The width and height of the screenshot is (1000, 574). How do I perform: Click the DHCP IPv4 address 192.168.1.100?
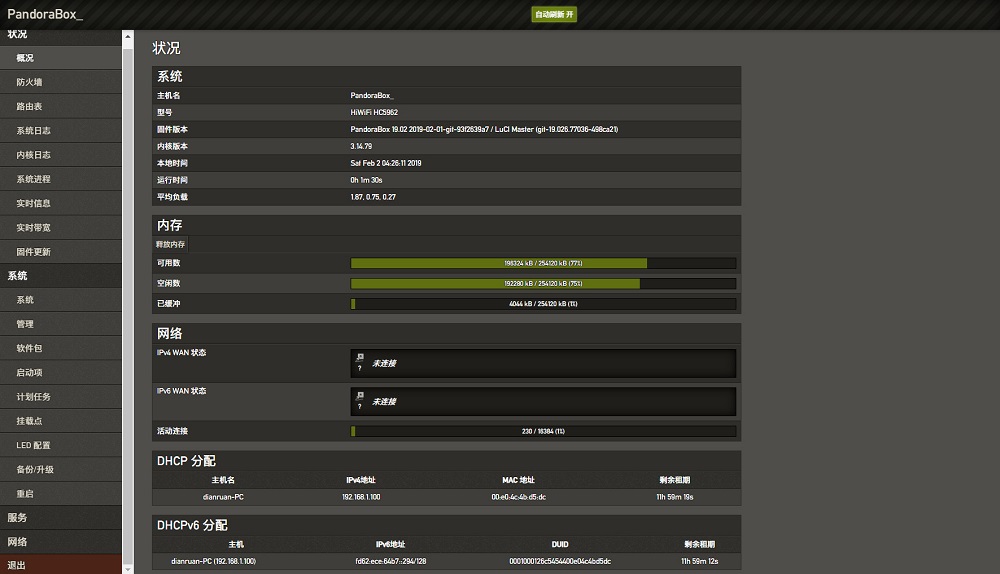coord(361,497)
